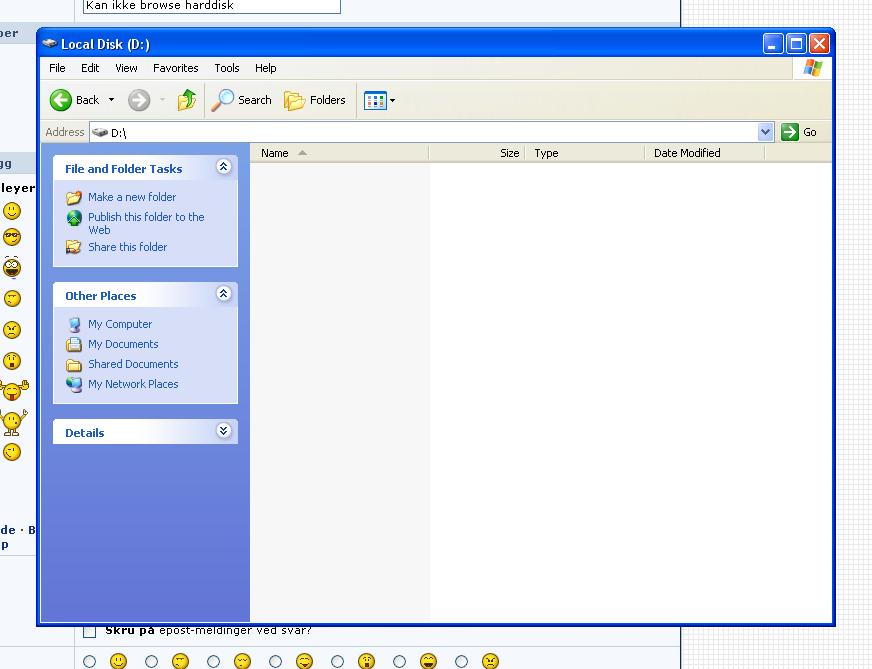Open the 'My Network Places' link
The image size is (872, 669).
coord(133,384)
